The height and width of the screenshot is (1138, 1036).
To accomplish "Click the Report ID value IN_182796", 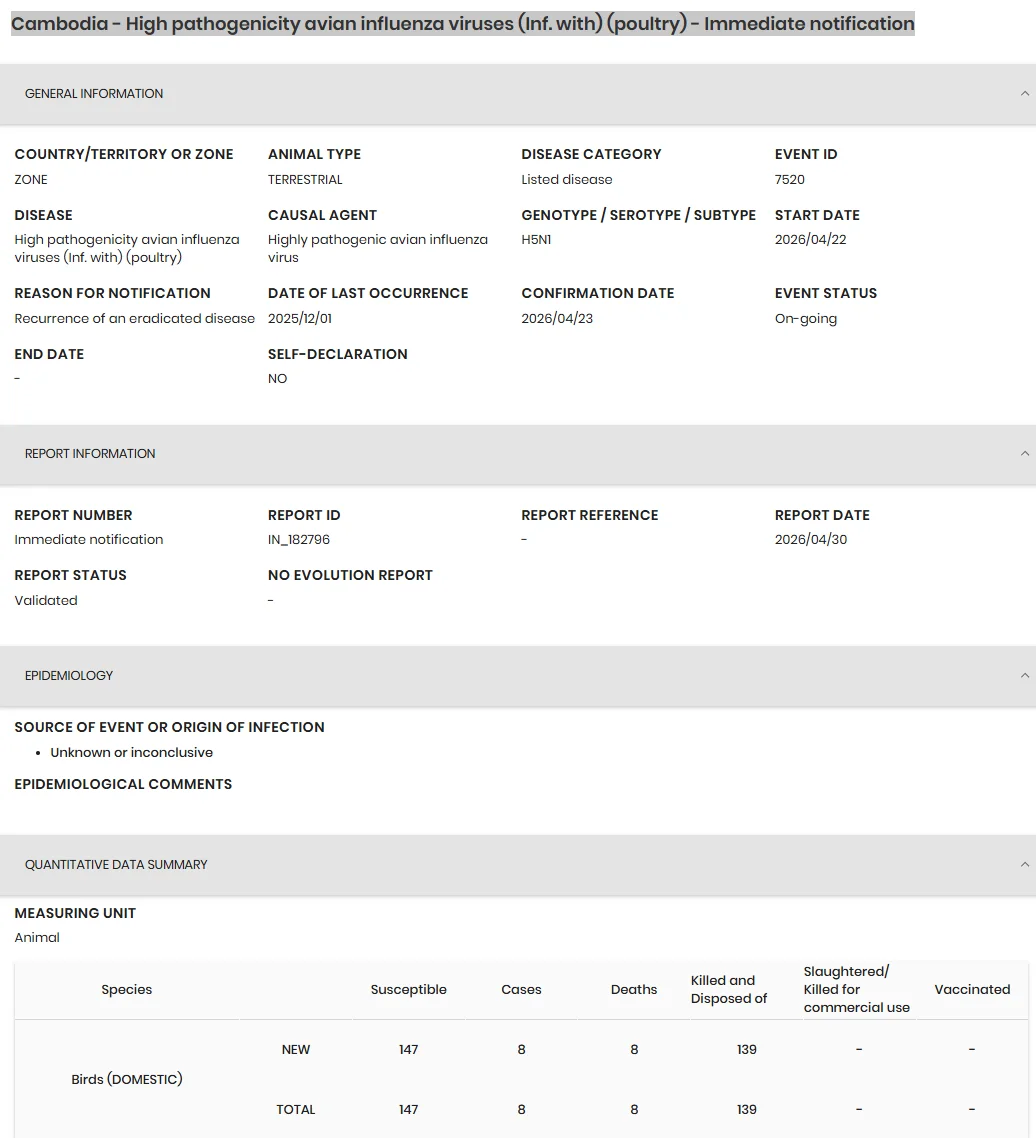I will (x=298, y=539).
